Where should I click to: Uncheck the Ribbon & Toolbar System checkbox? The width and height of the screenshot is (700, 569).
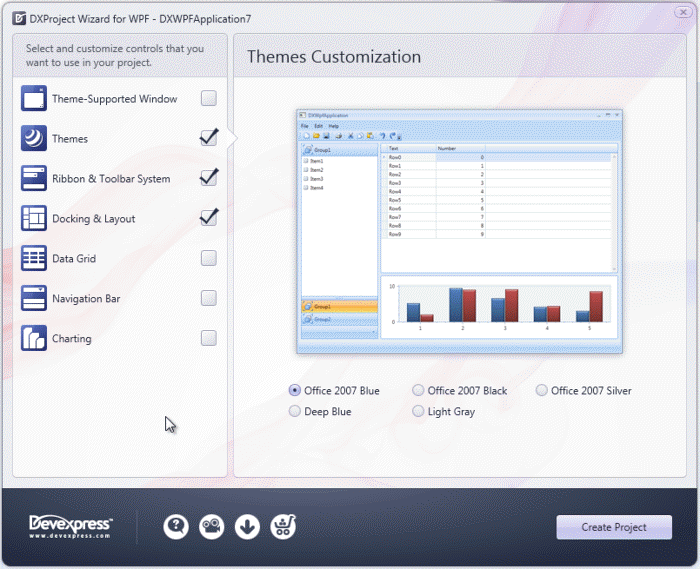[x=208, y=178]
